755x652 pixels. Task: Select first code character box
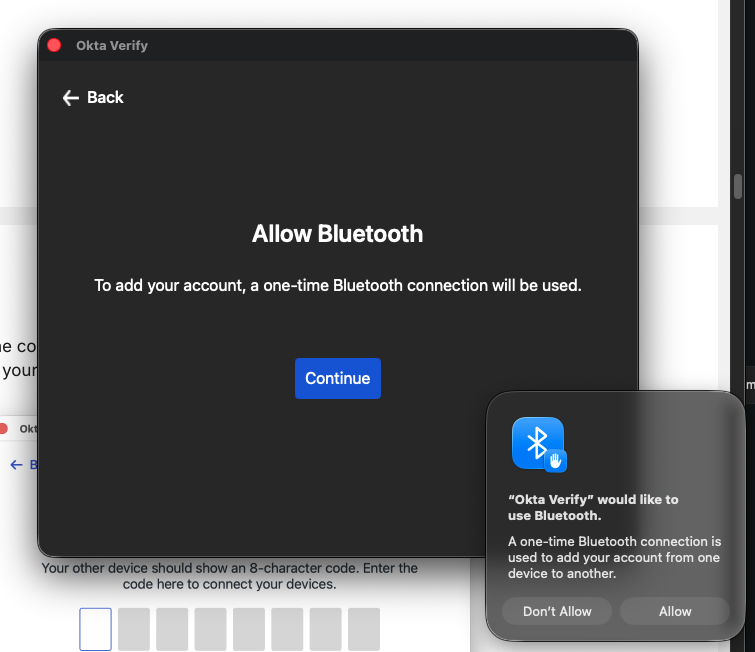95,629
